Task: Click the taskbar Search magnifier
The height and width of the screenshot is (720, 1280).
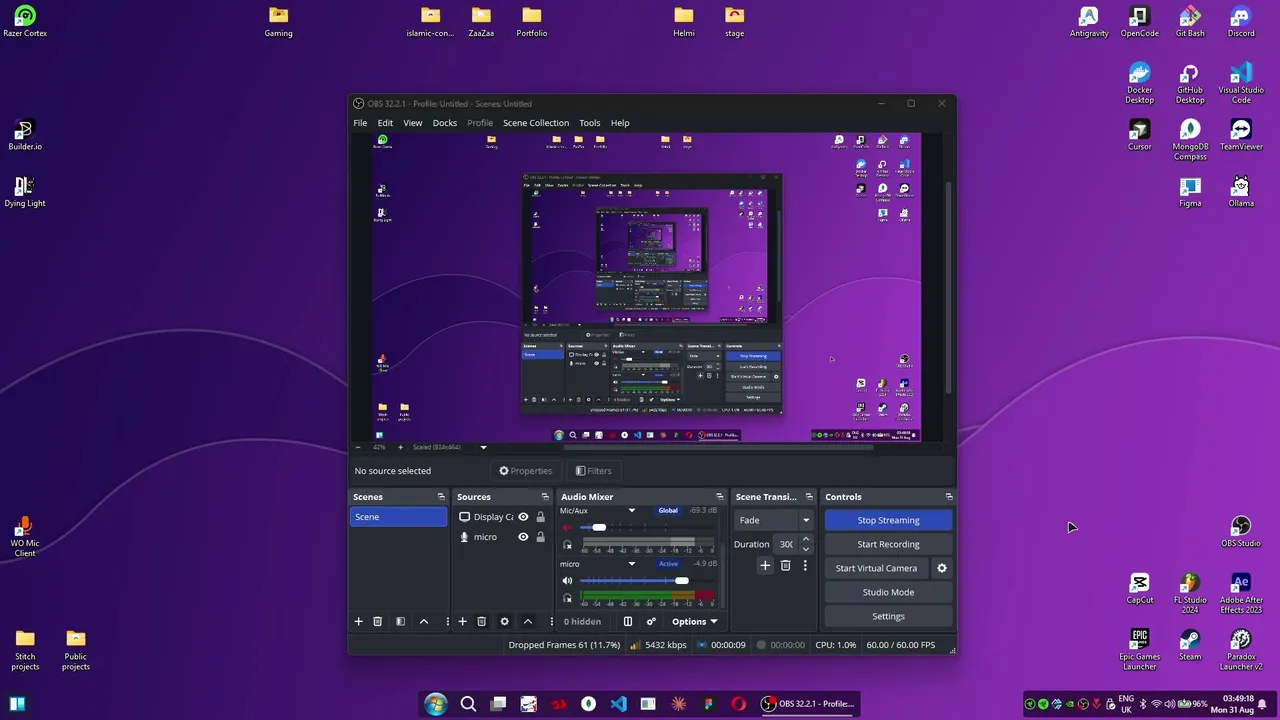Action: tap(468, 704)
